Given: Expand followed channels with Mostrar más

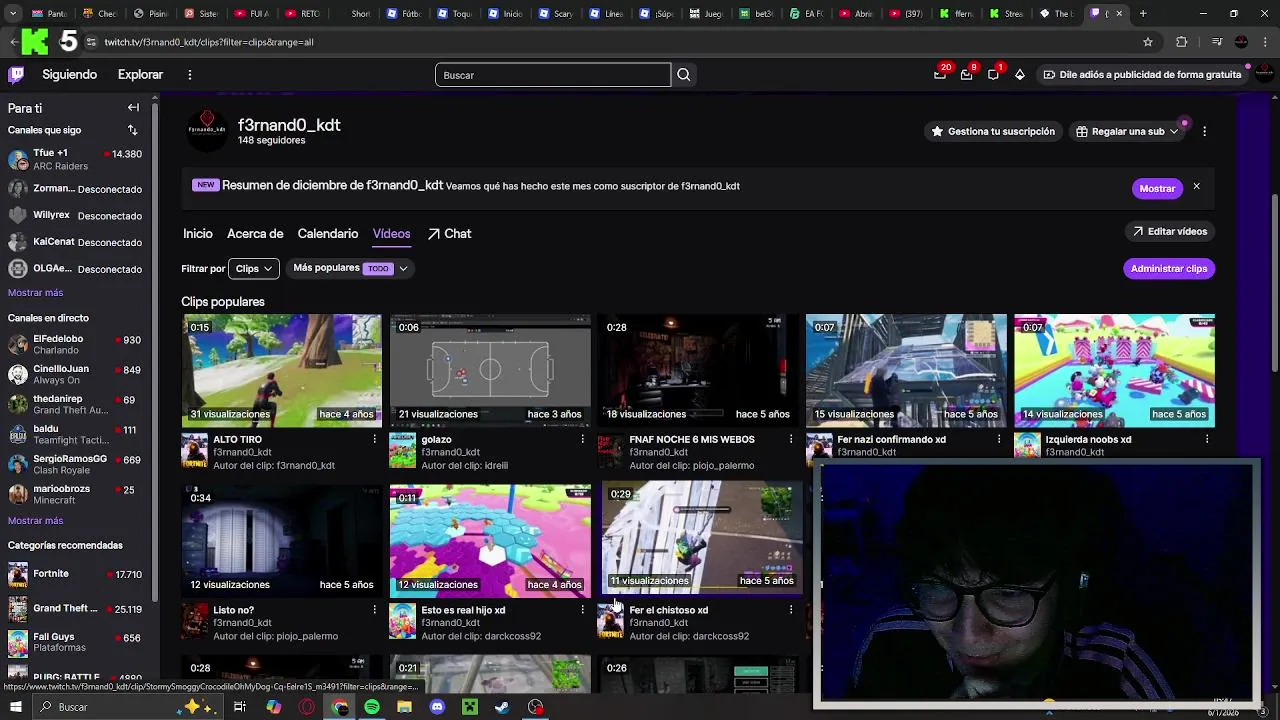Looking at the screenshot, I should [35, 293].
